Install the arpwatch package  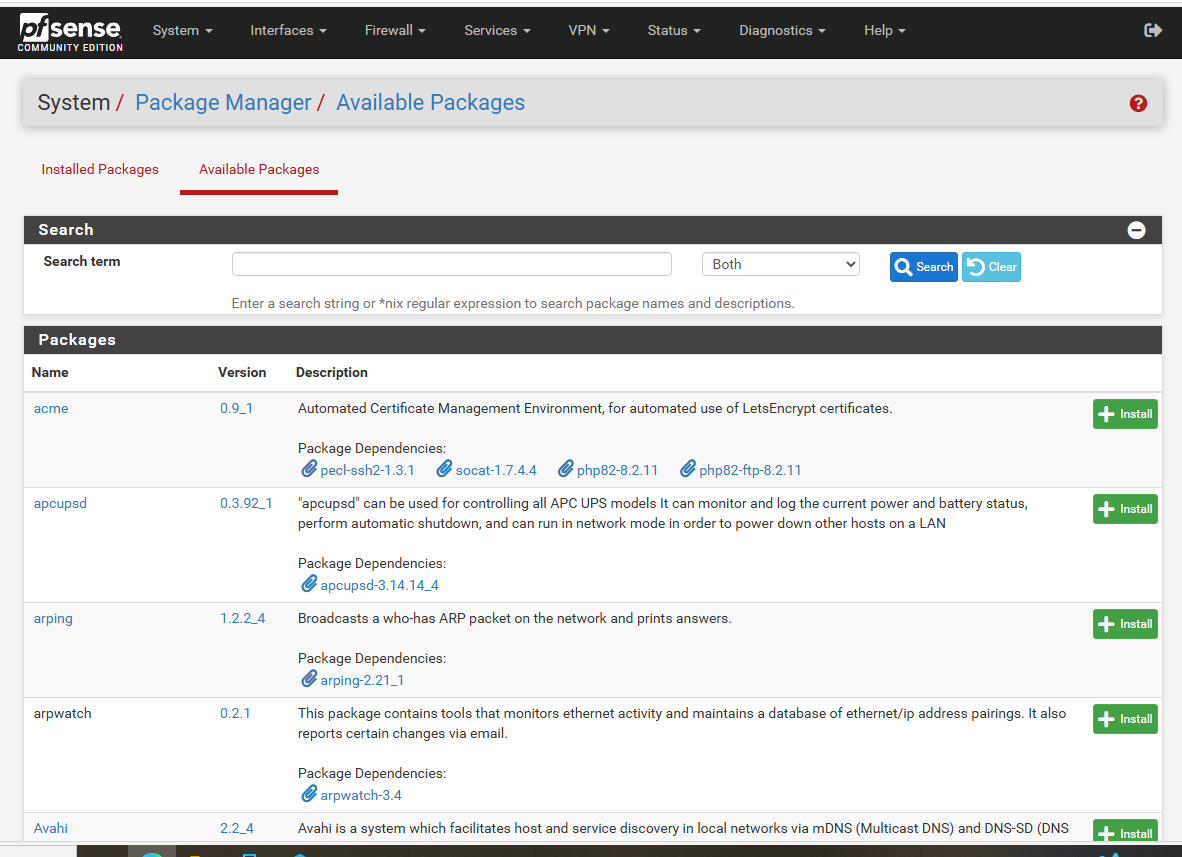[x=1125, y=719]
